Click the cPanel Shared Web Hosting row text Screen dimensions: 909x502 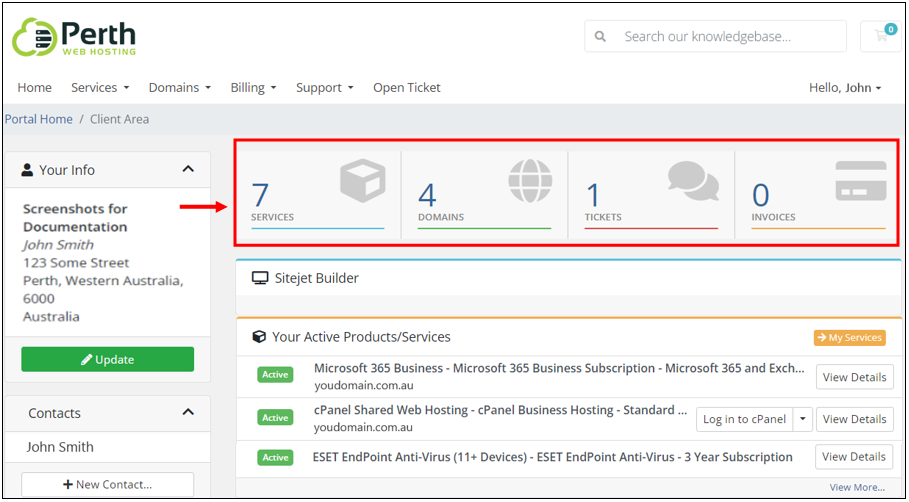coord(500,410)
